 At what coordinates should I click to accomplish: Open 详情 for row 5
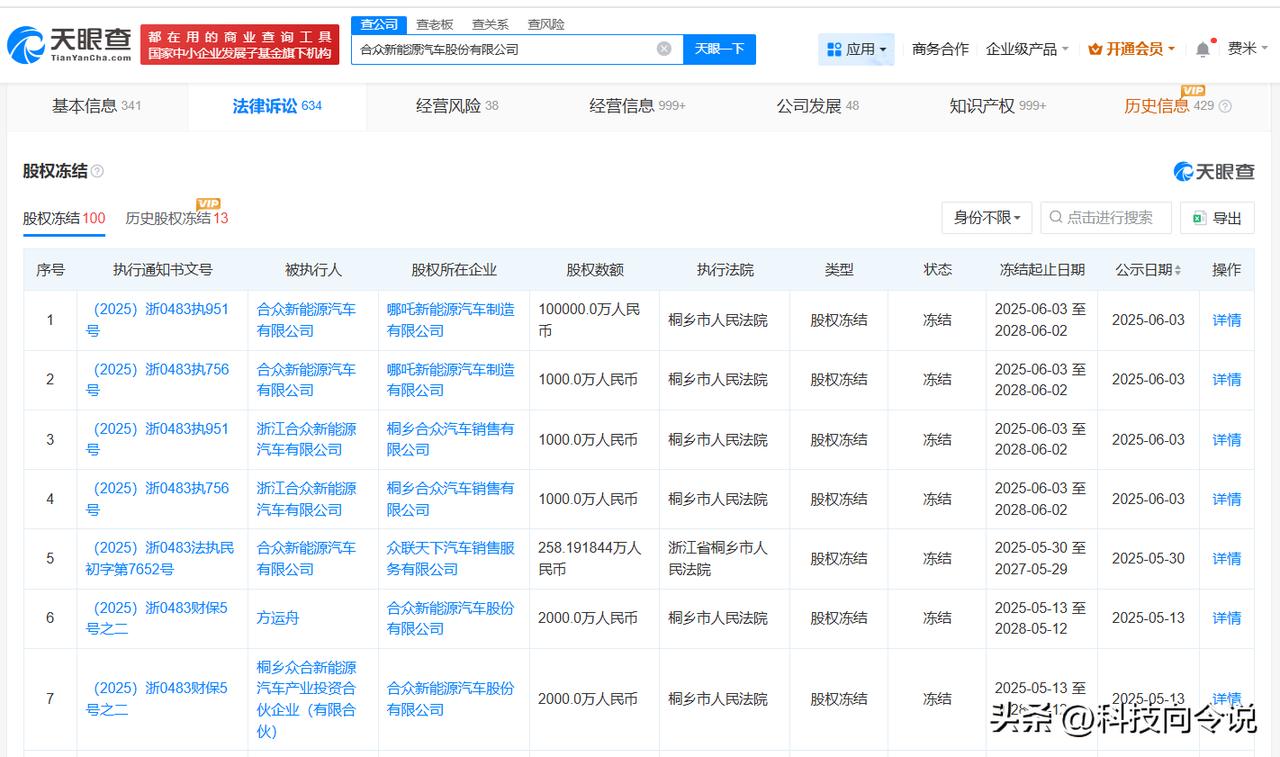(x=1227, y=559)
